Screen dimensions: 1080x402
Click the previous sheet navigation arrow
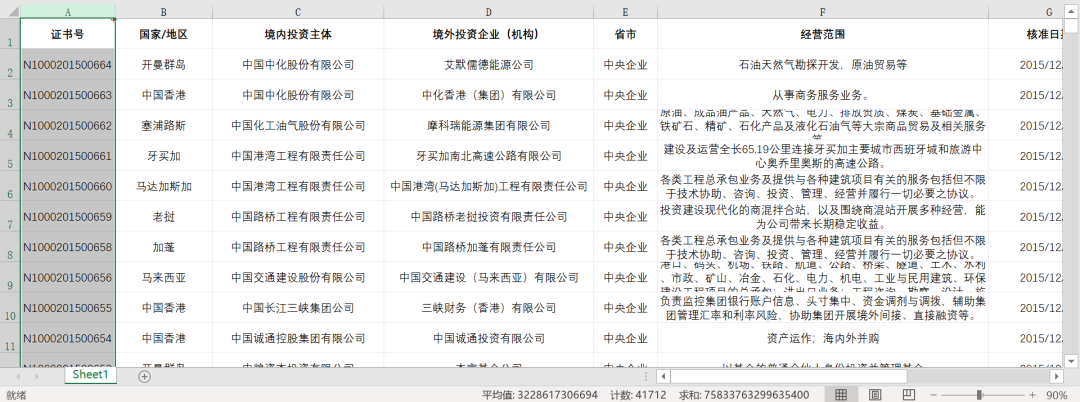[x=18, y=377]
